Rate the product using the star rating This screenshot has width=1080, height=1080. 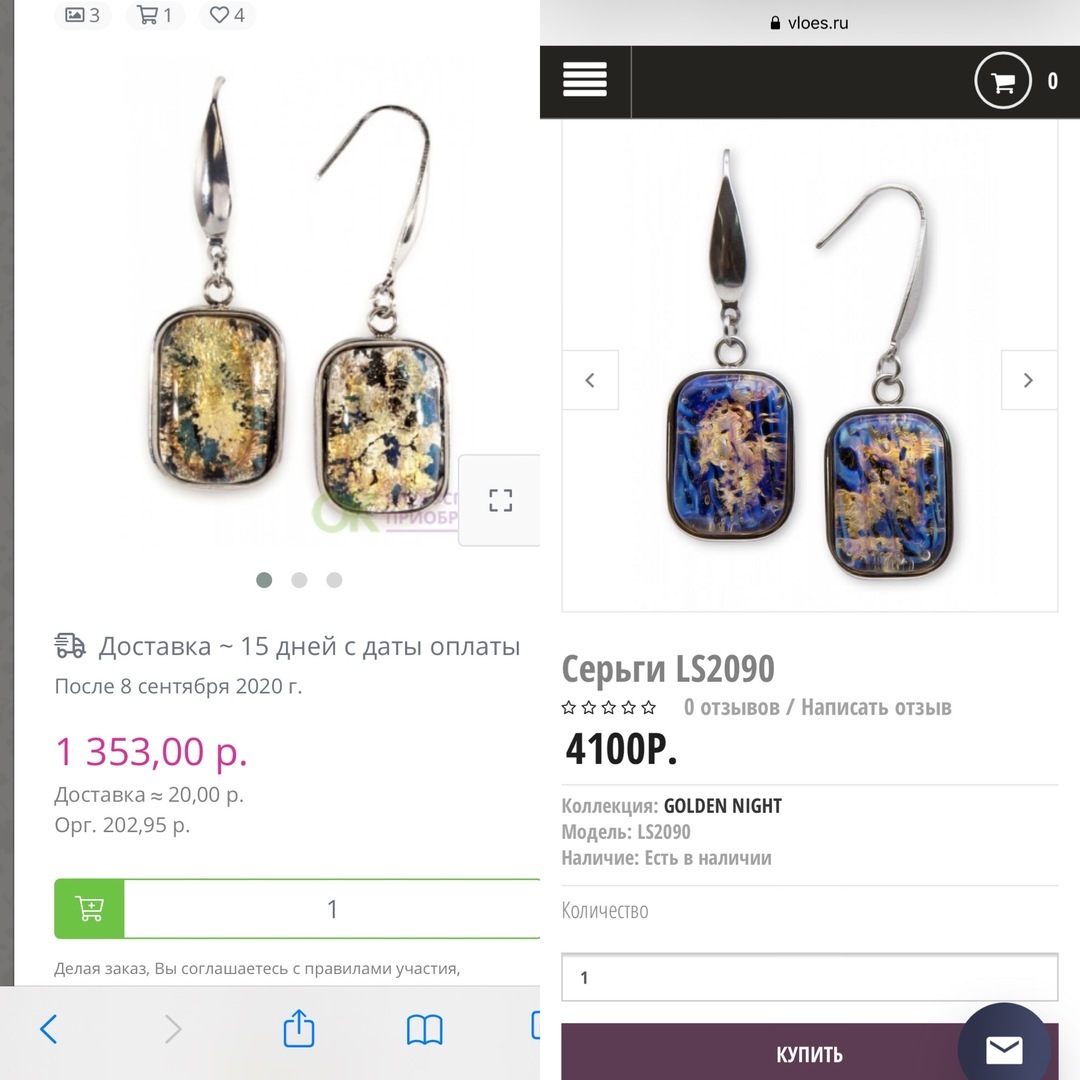[609, 708]
